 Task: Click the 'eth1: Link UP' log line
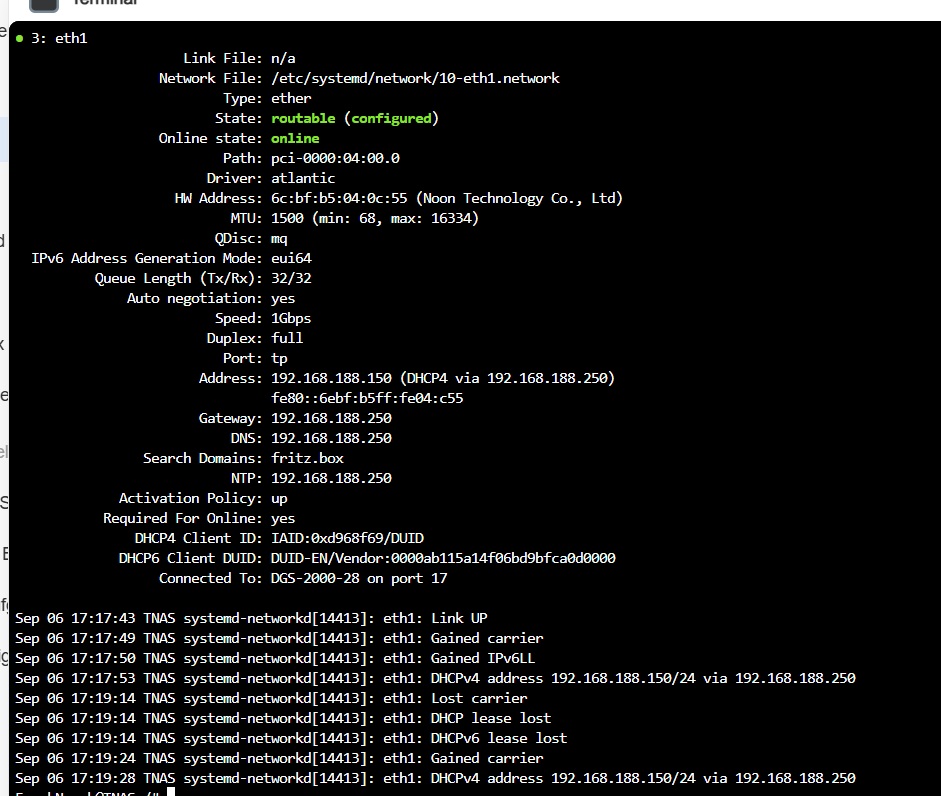tap(251, 618)
